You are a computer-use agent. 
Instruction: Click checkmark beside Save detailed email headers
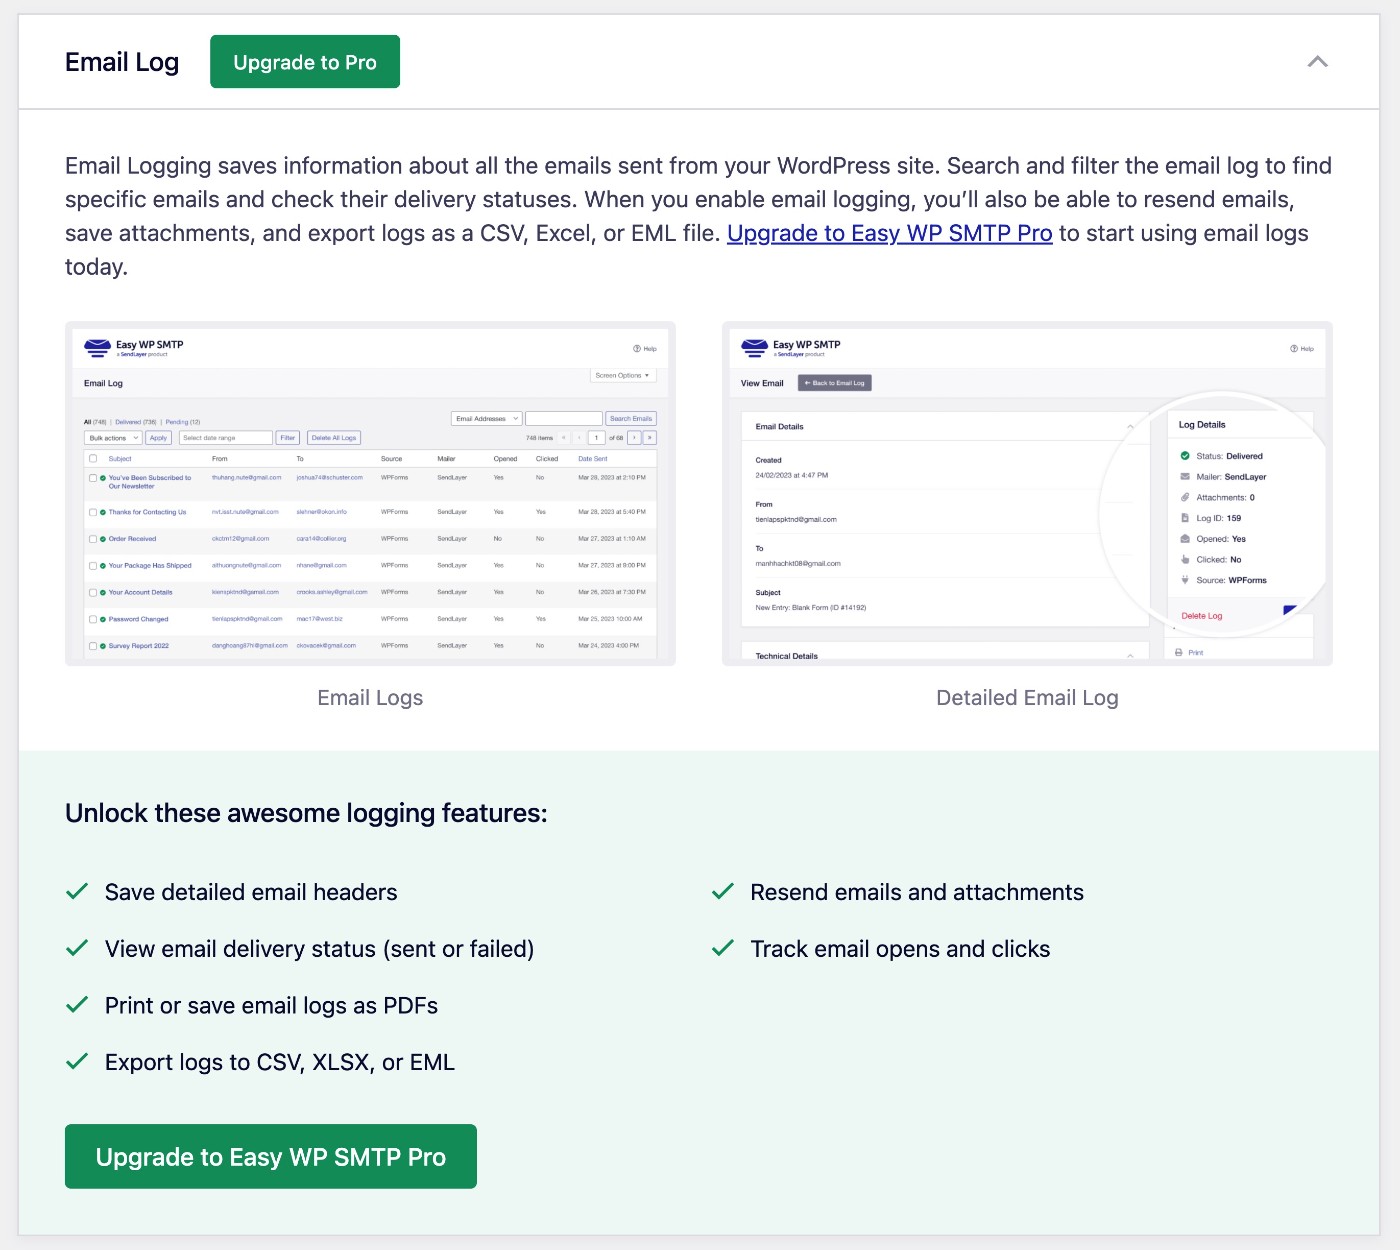point(77,891)
